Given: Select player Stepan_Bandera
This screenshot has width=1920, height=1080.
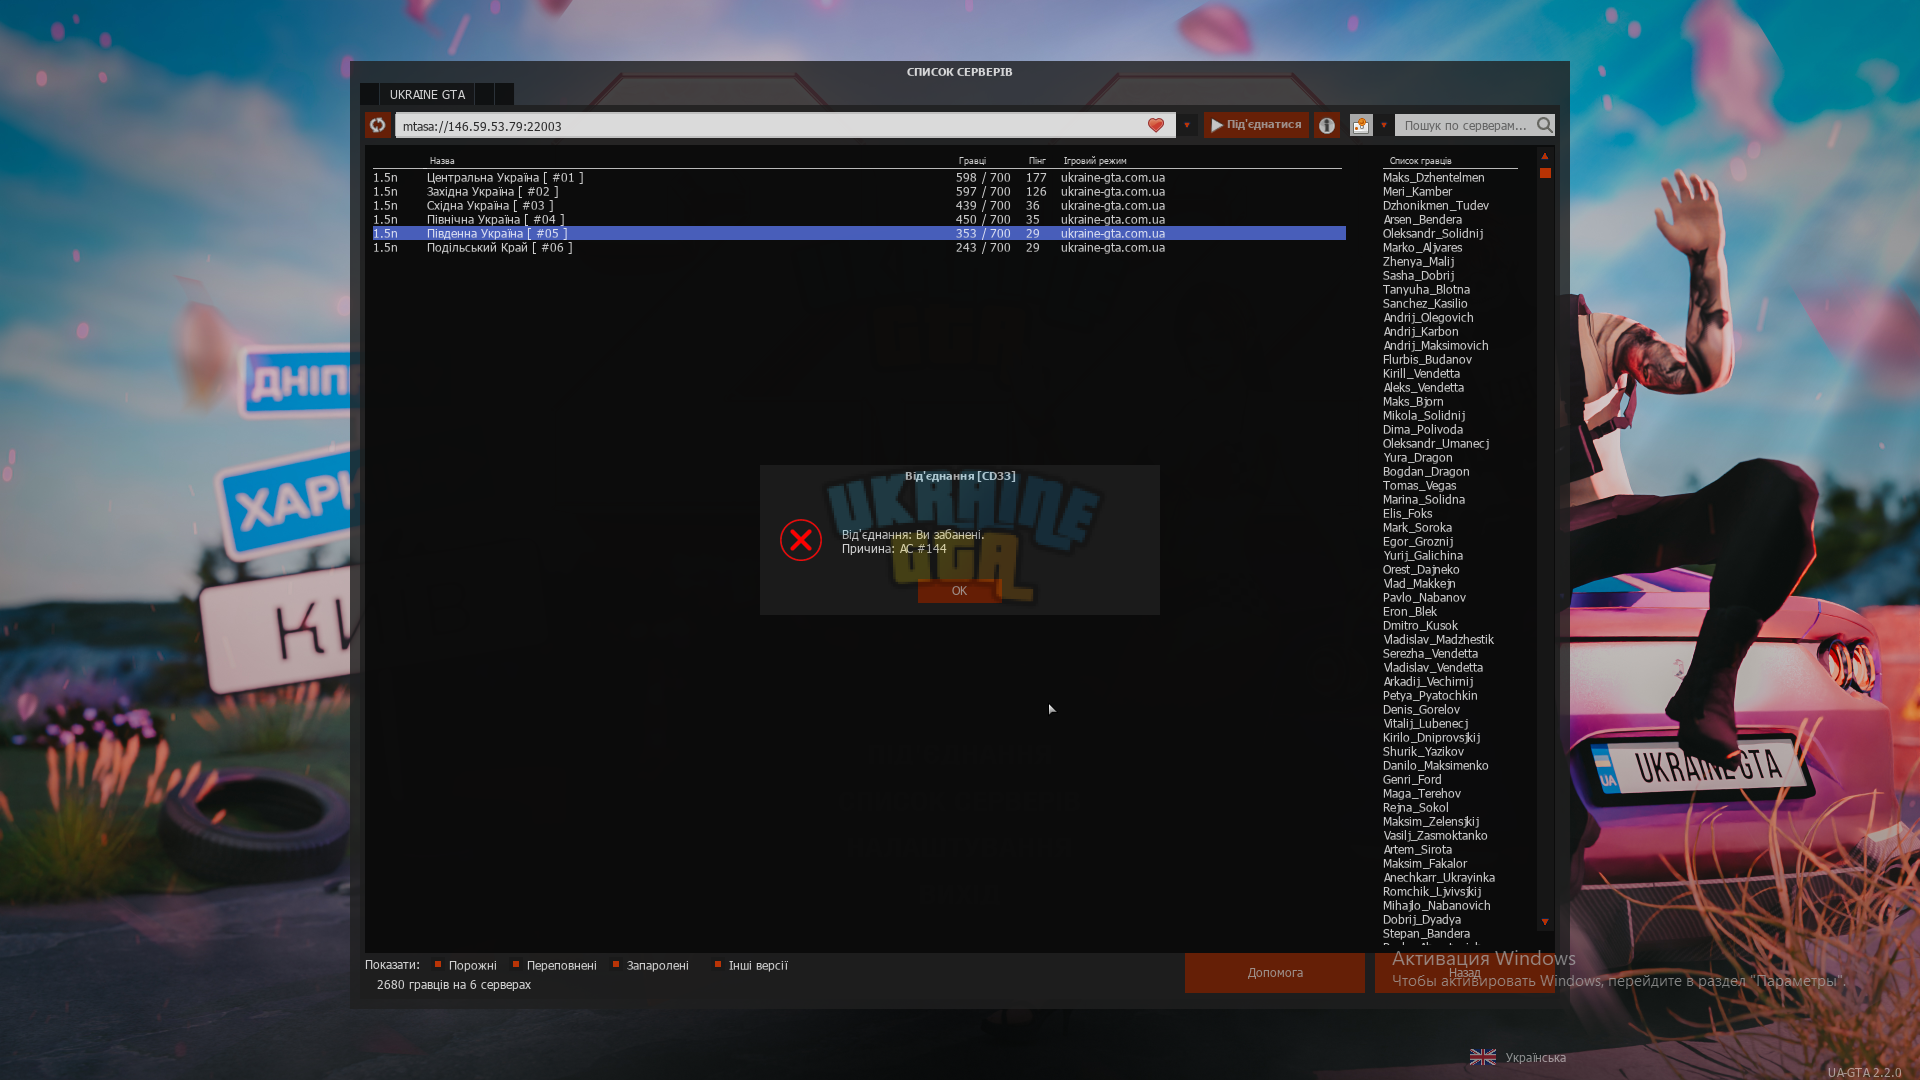Looking at the screenshot, I should [x=1426, y=933].
